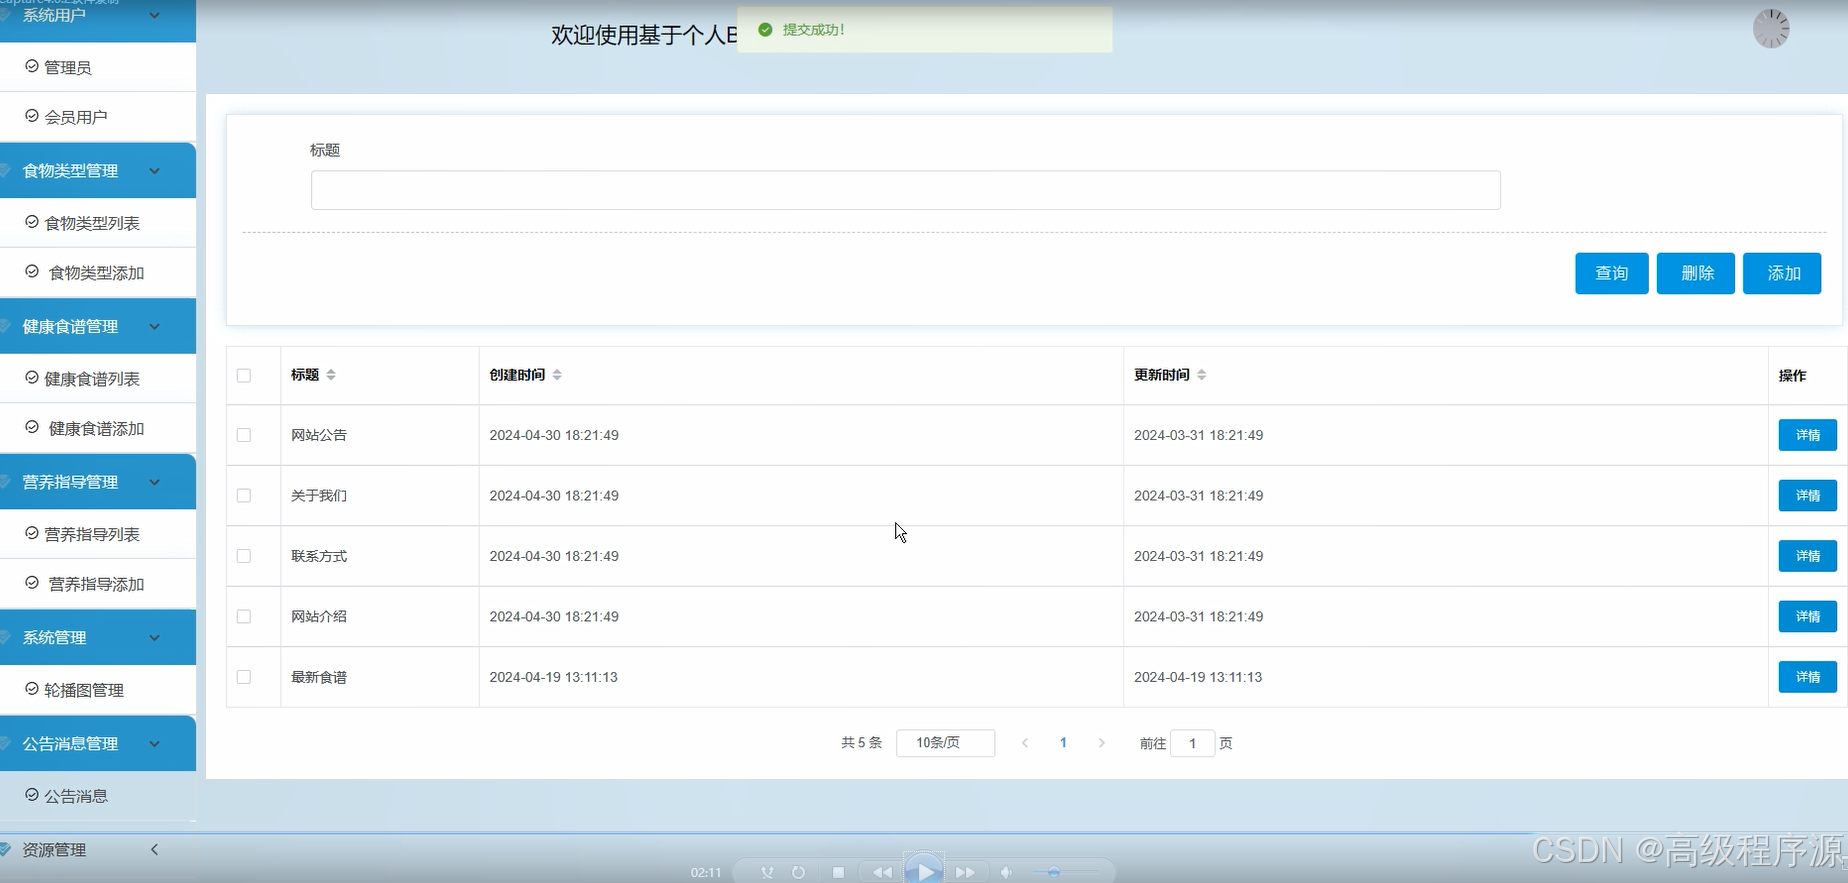Click the rewind/previous media button
The height and width of the screenshot is (883, 1848).
(x=882, y=872)
